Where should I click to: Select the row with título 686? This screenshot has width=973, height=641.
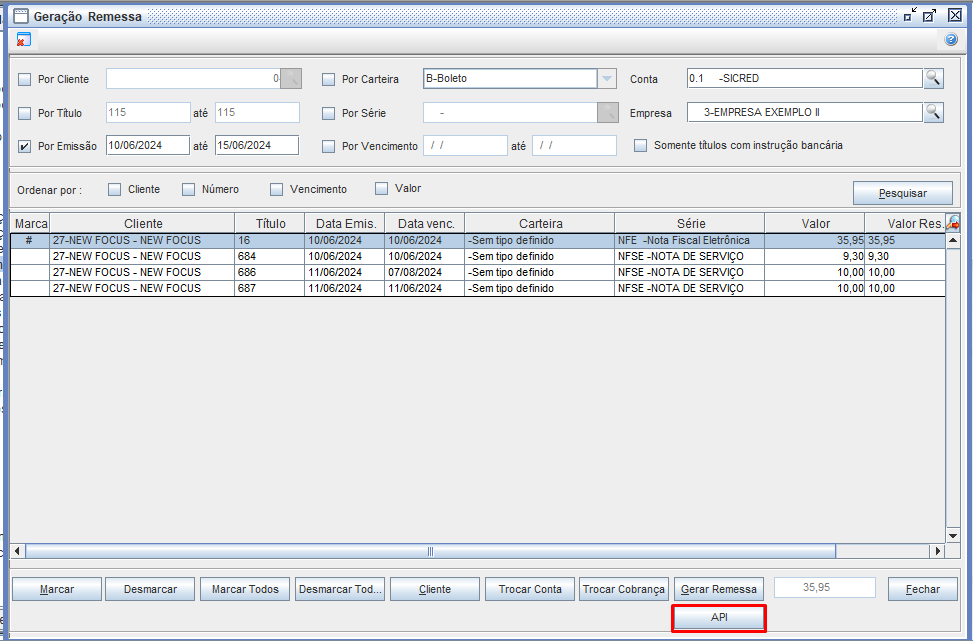click(x=478, y=272)
